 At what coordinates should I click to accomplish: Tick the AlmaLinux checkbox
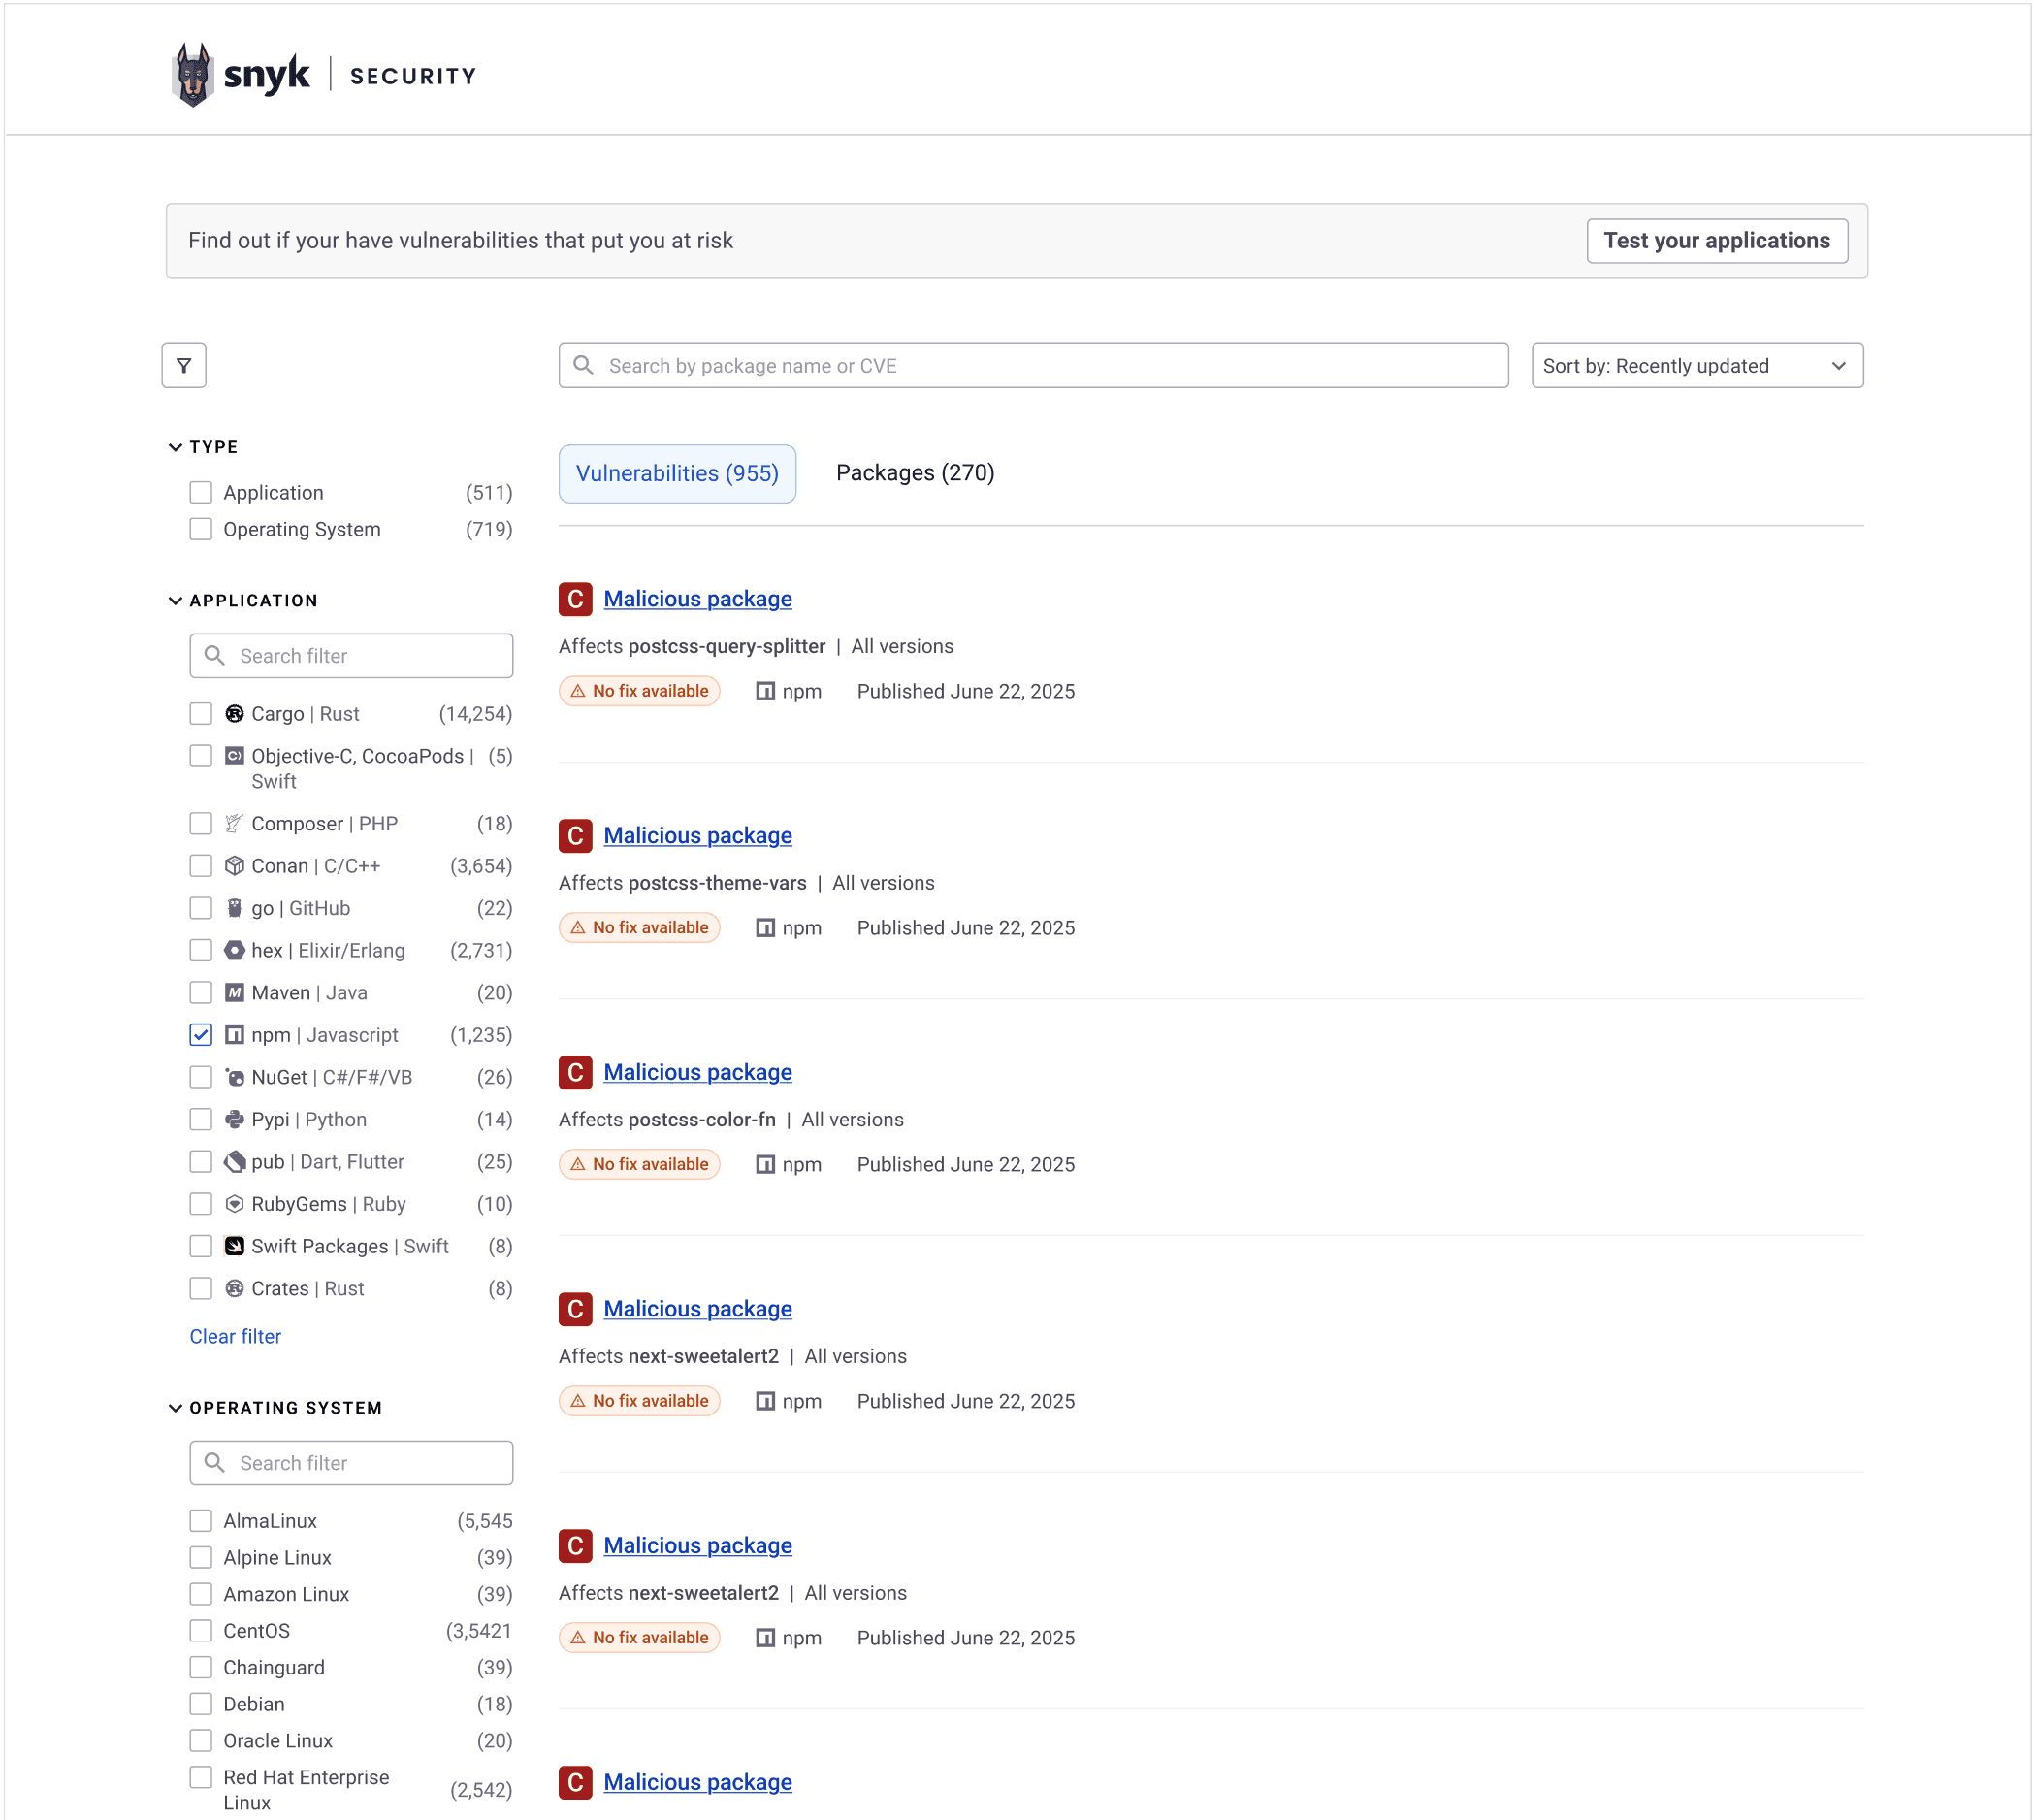[x=201, y=1522]
